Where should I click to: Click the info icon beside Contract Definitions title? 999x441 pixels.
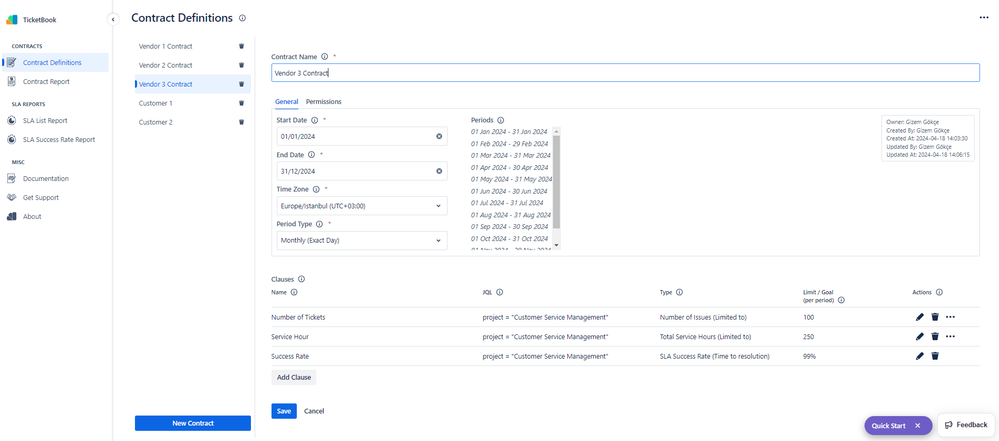click(x=242, y=18)
